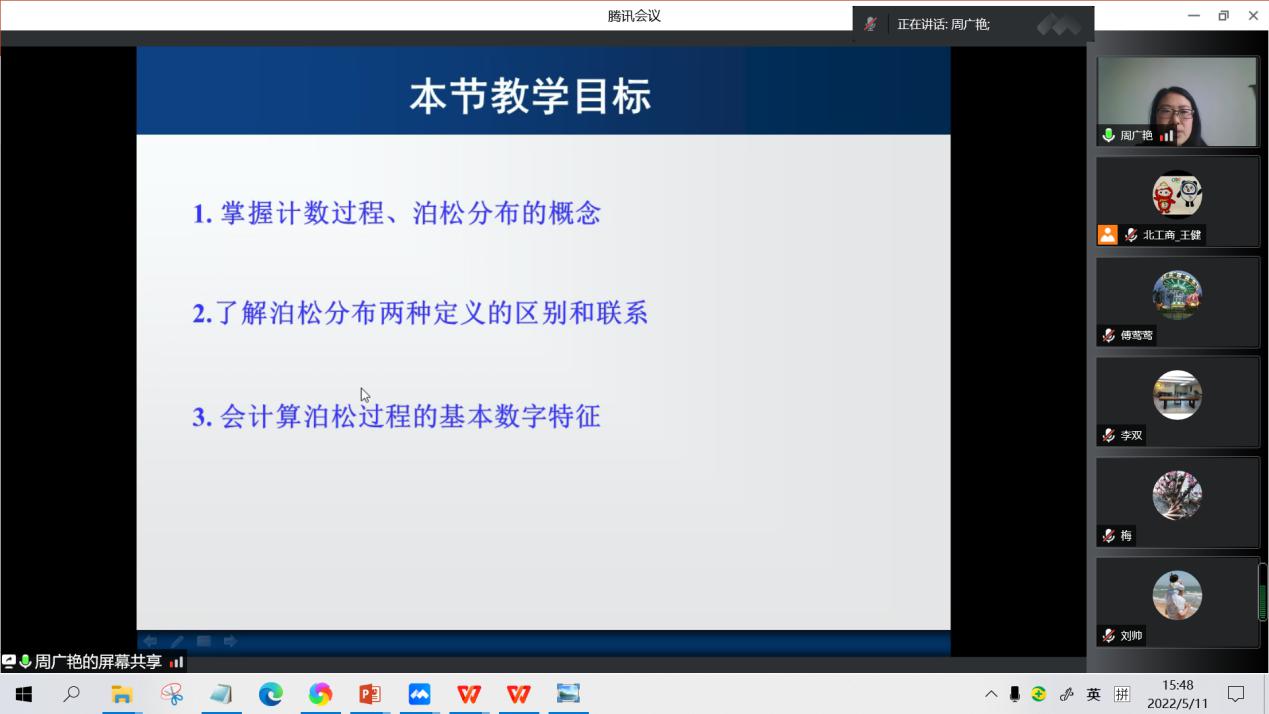Click the pen annotation icon on slideshow
Viewport: 1269px width, 714px height.
coord(177,641)
